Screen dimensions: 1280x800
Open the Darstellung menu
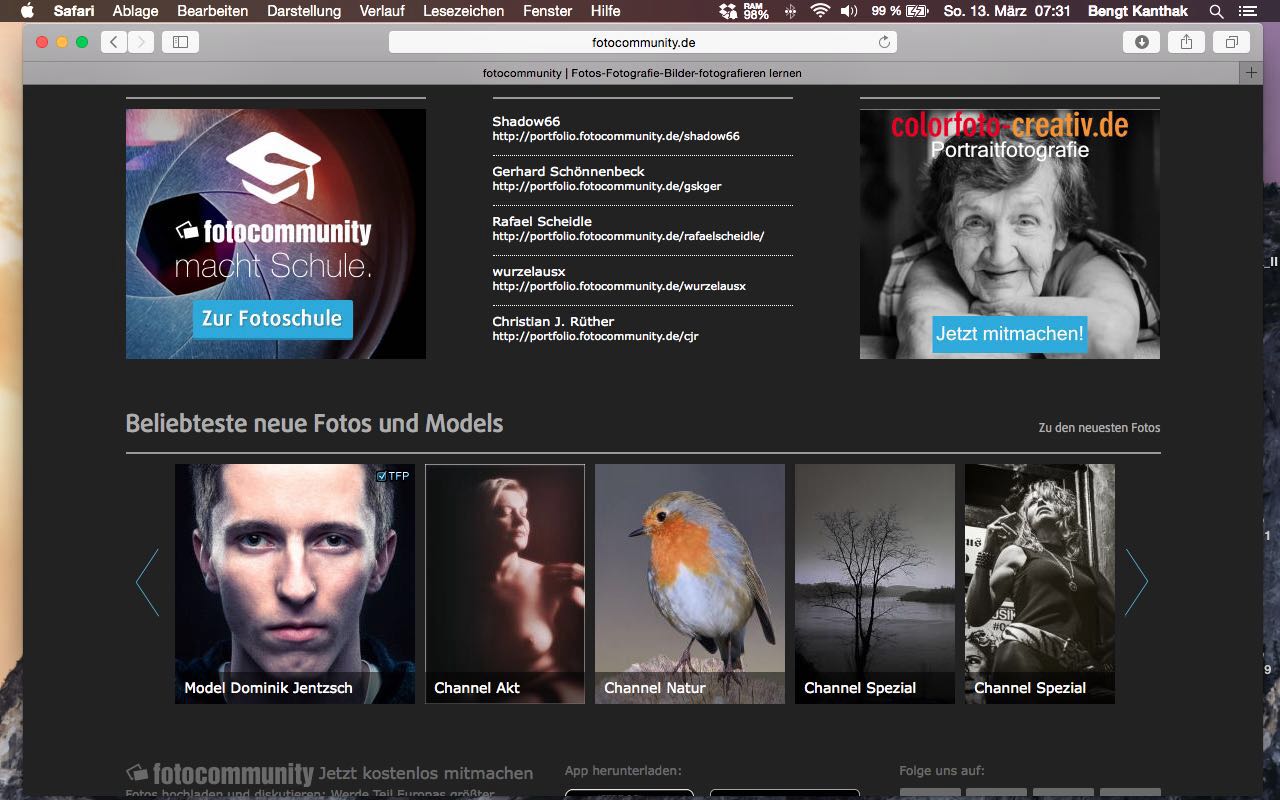tap(304, 11)
